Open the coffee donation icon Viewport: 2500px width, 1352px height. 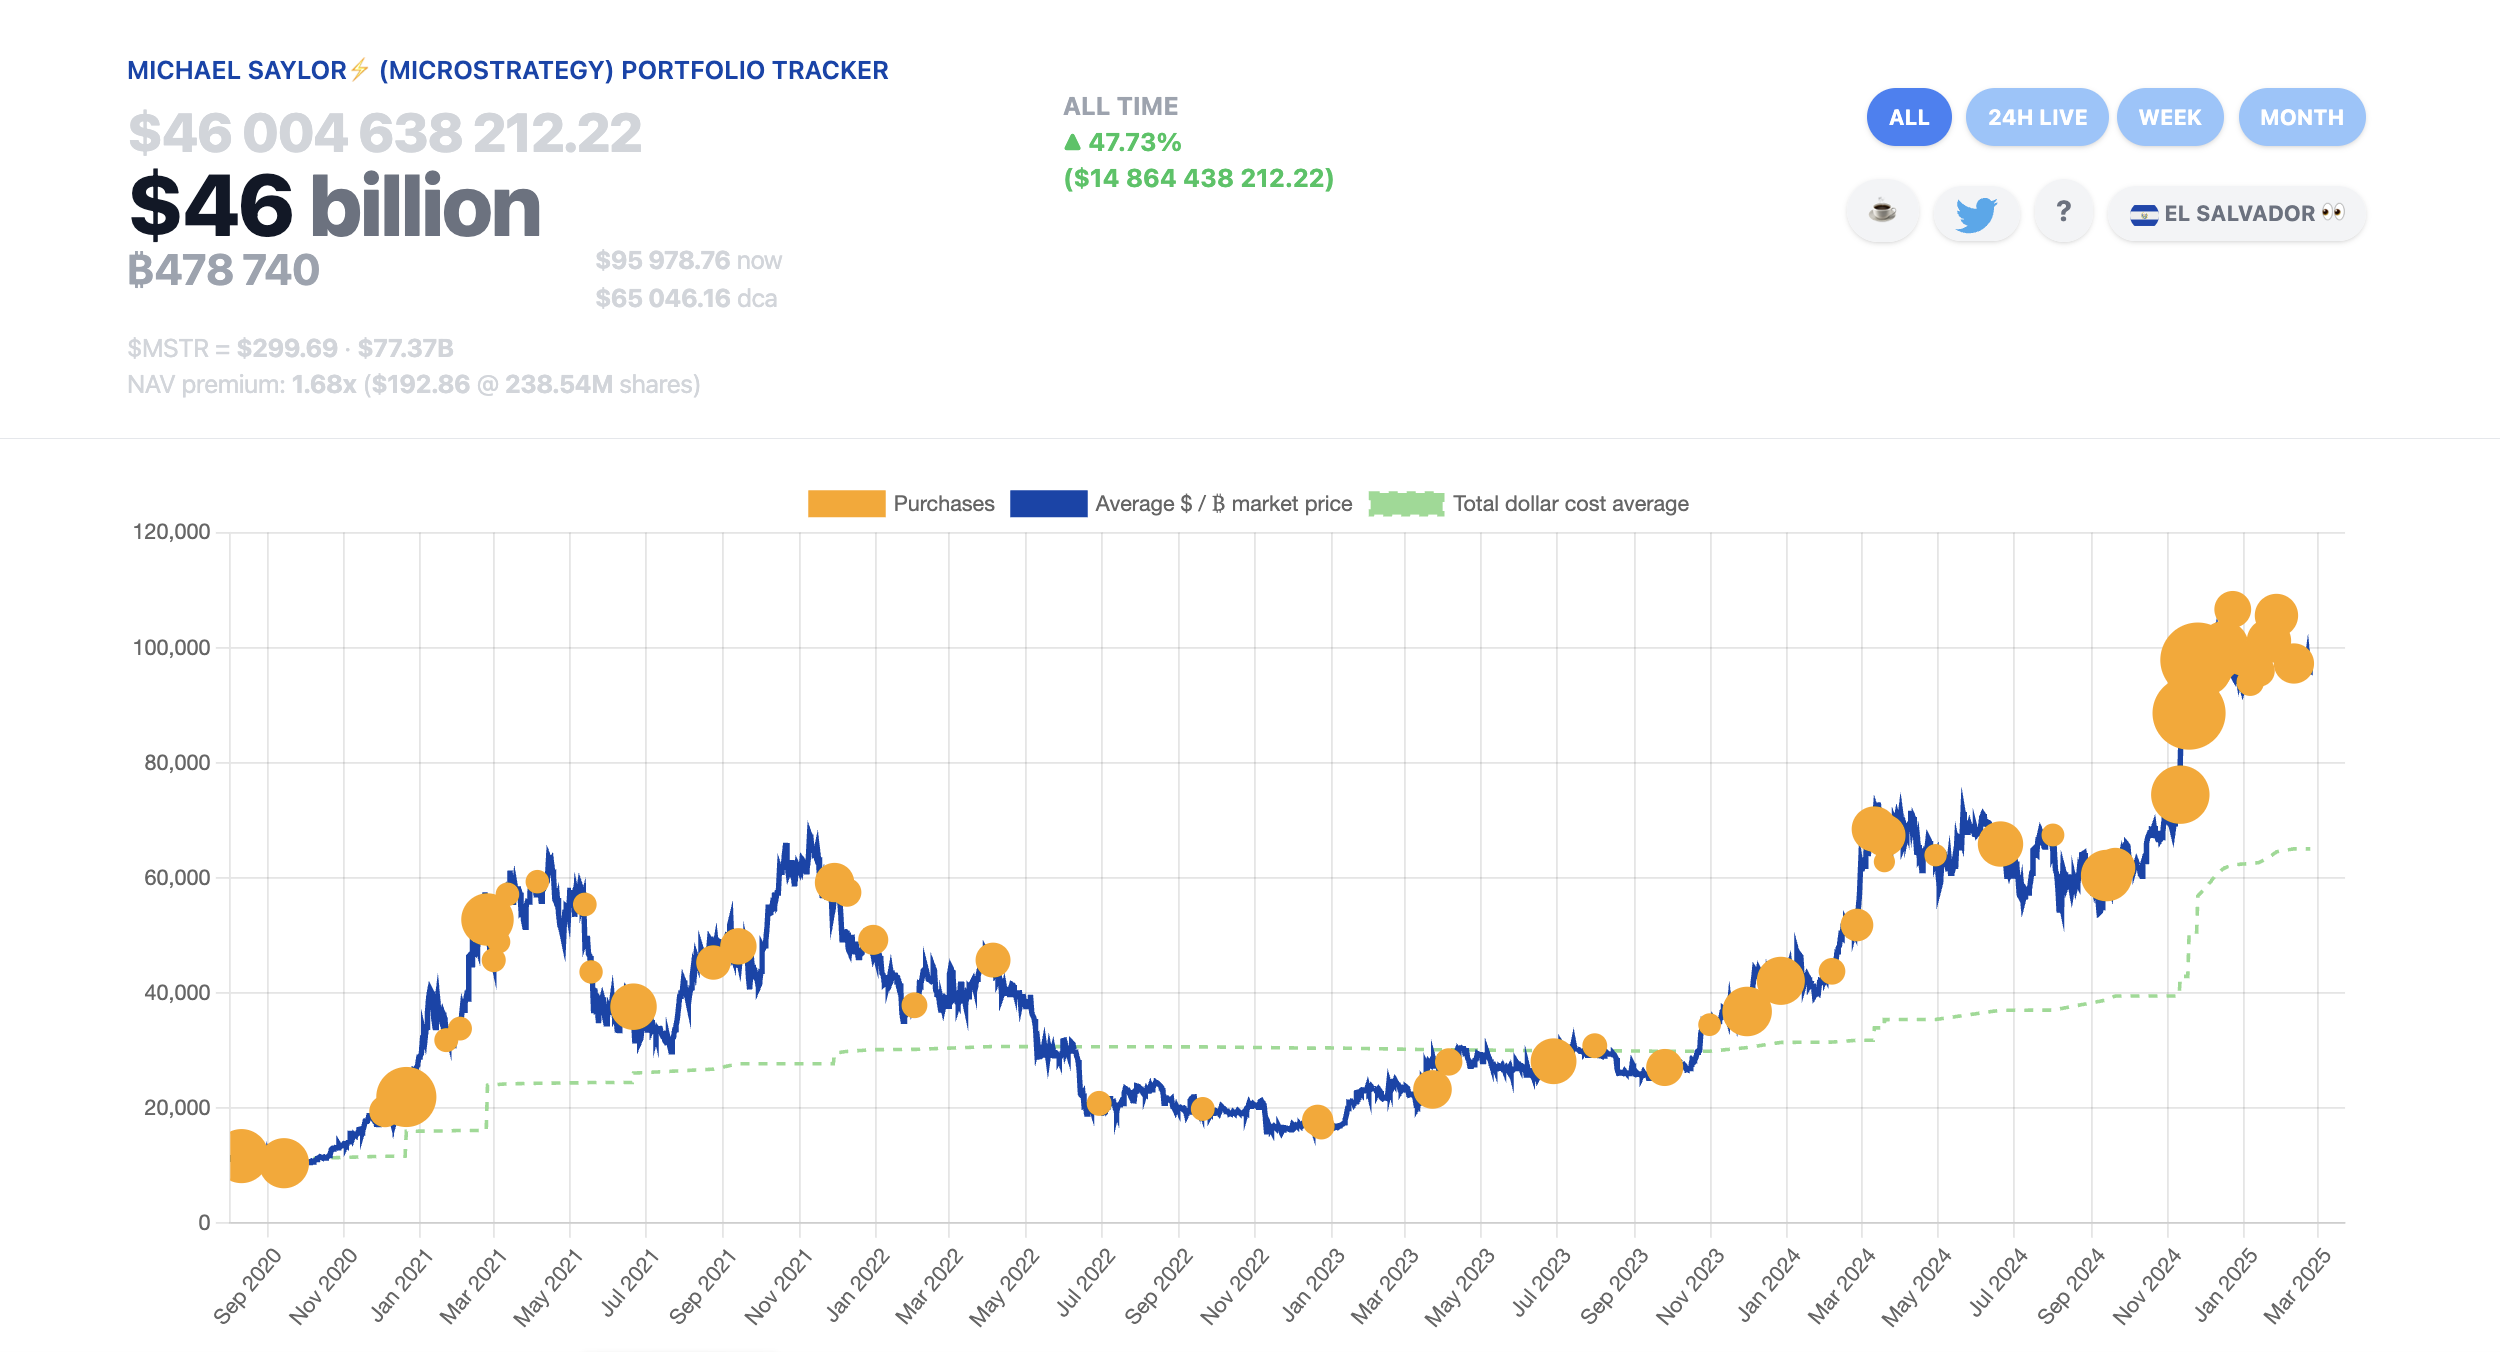click(x=1884, y=212)
